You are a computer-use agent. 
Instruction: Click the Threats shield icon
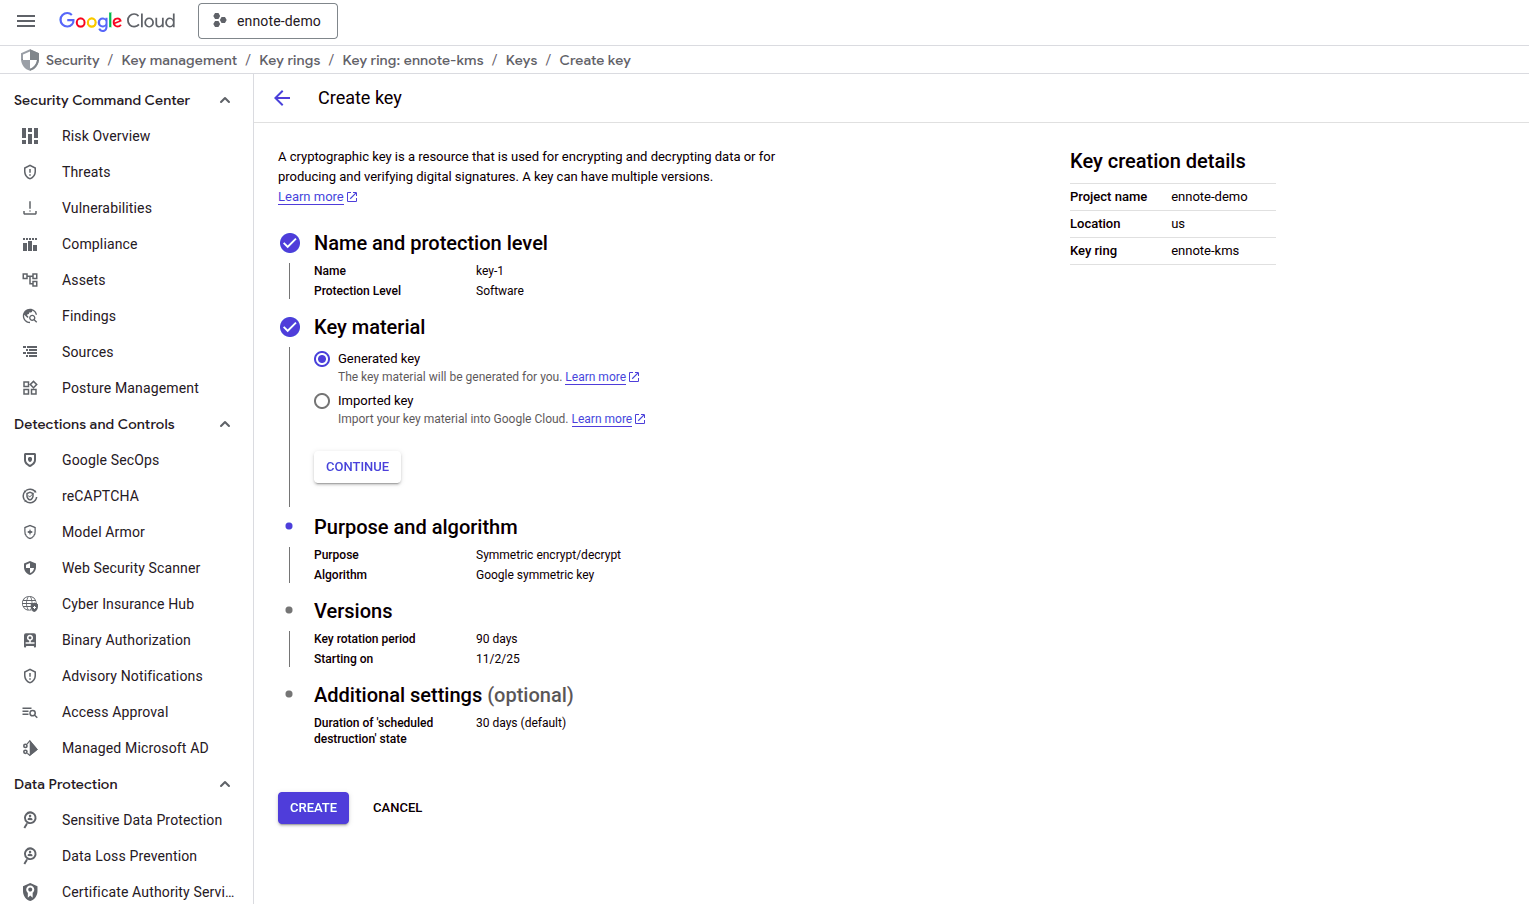(x=30, y=172)
